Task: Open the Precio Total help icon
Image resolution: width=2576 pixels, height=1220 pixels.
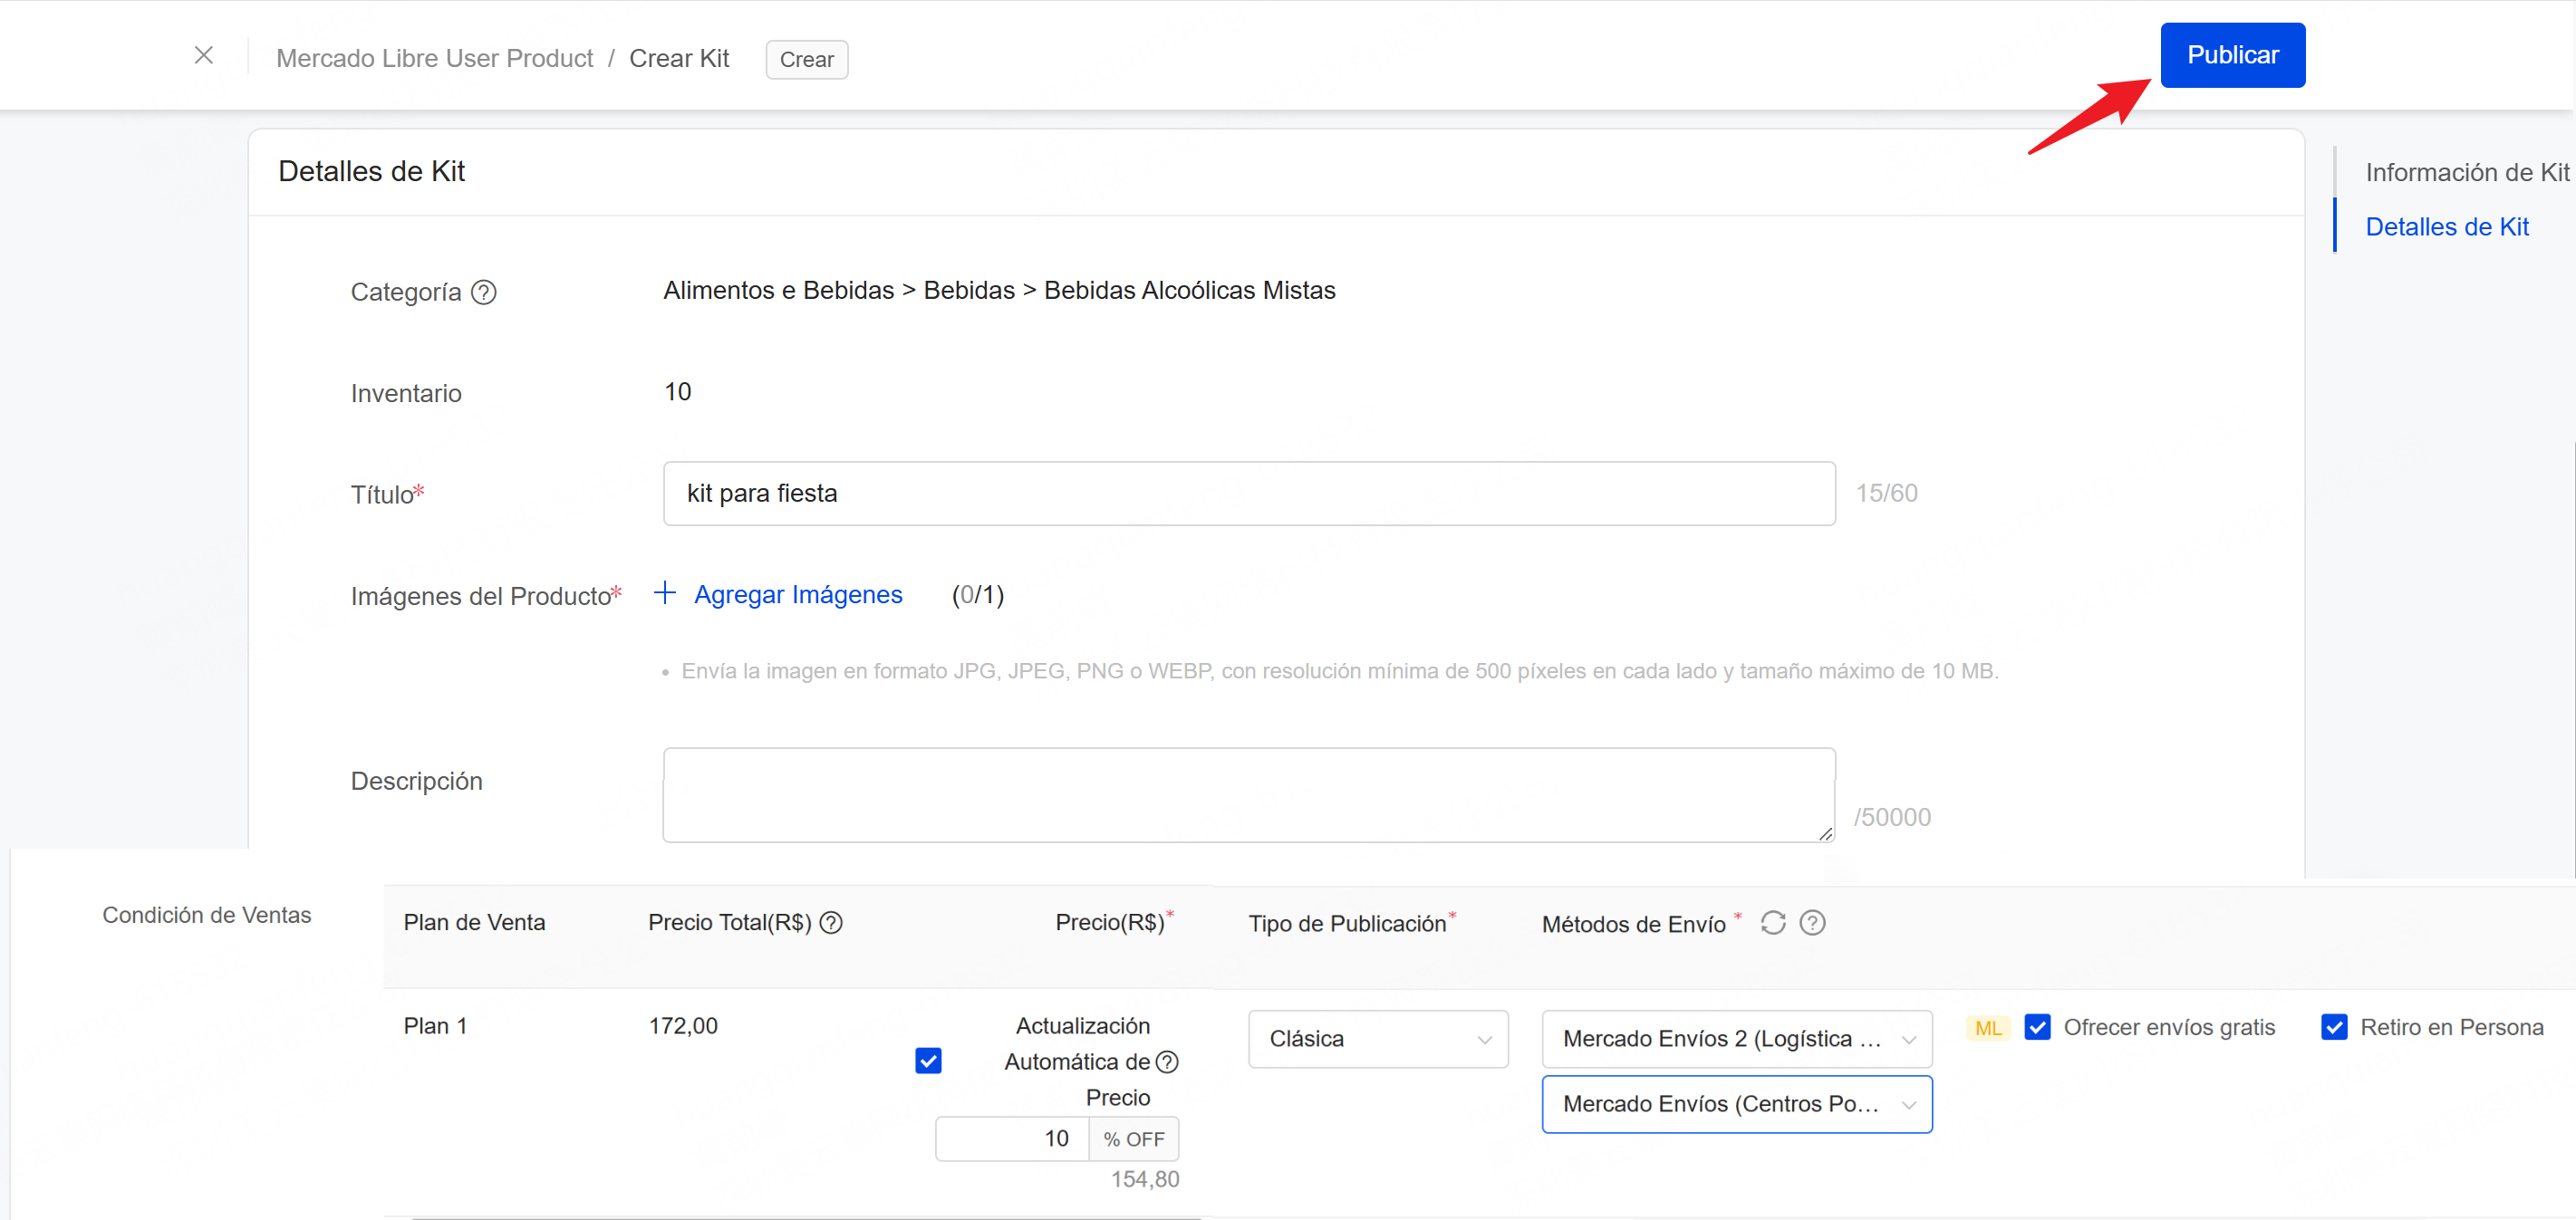Action: [x=832, y=922]
